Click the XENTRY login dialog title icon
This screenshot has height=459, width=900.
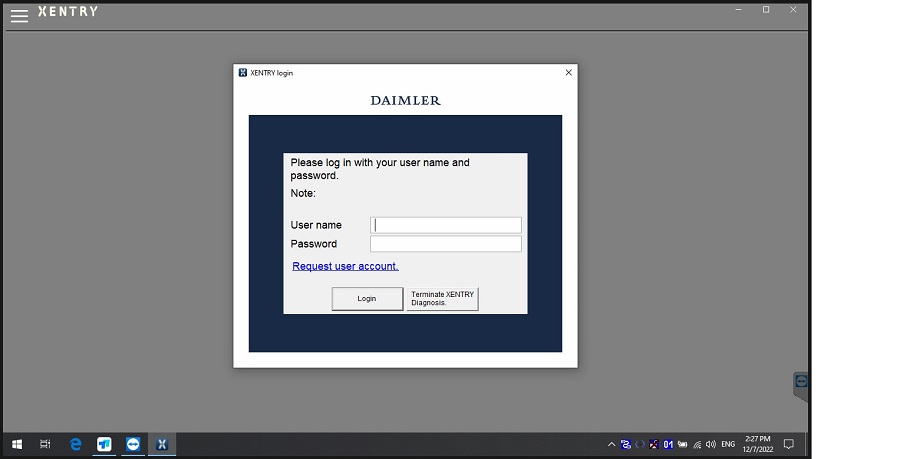(243, 72)
